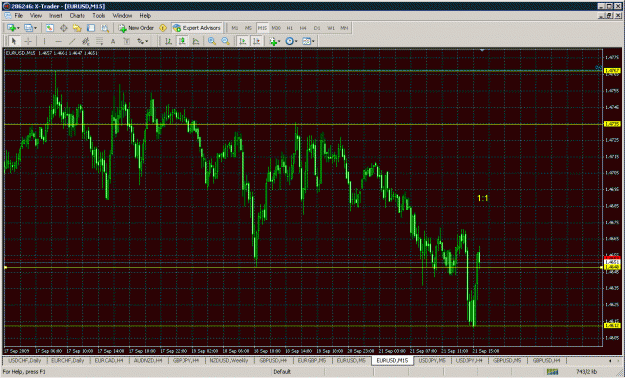625x378 pixels.
Task: Switch timeframe to M30
Action: tap(276, 28)
